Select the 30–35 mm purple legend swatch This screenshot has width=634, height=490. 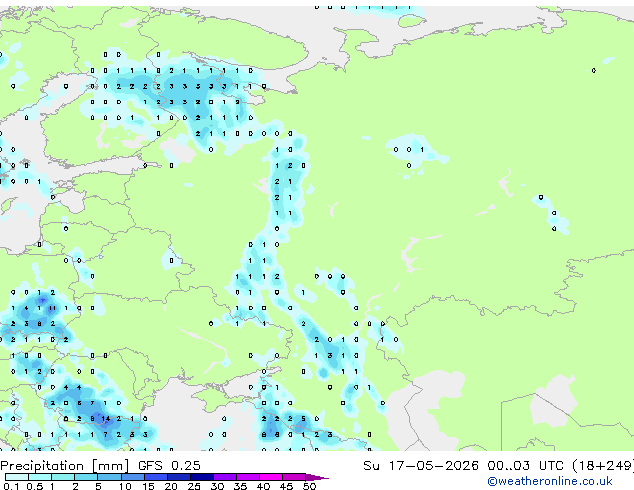225,477
